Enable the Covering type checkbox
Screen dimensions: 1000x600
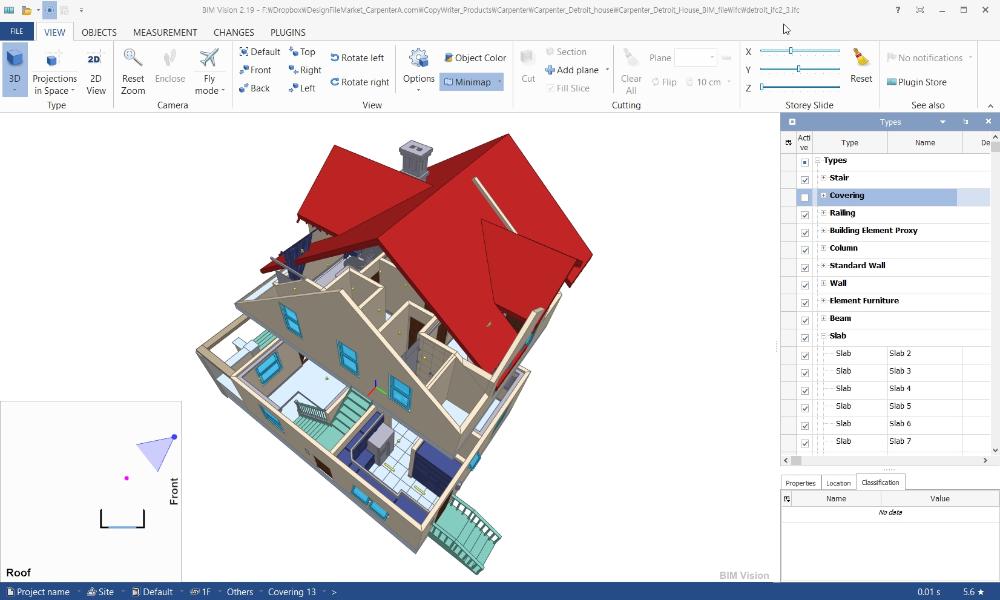click(x=804, y=198)
